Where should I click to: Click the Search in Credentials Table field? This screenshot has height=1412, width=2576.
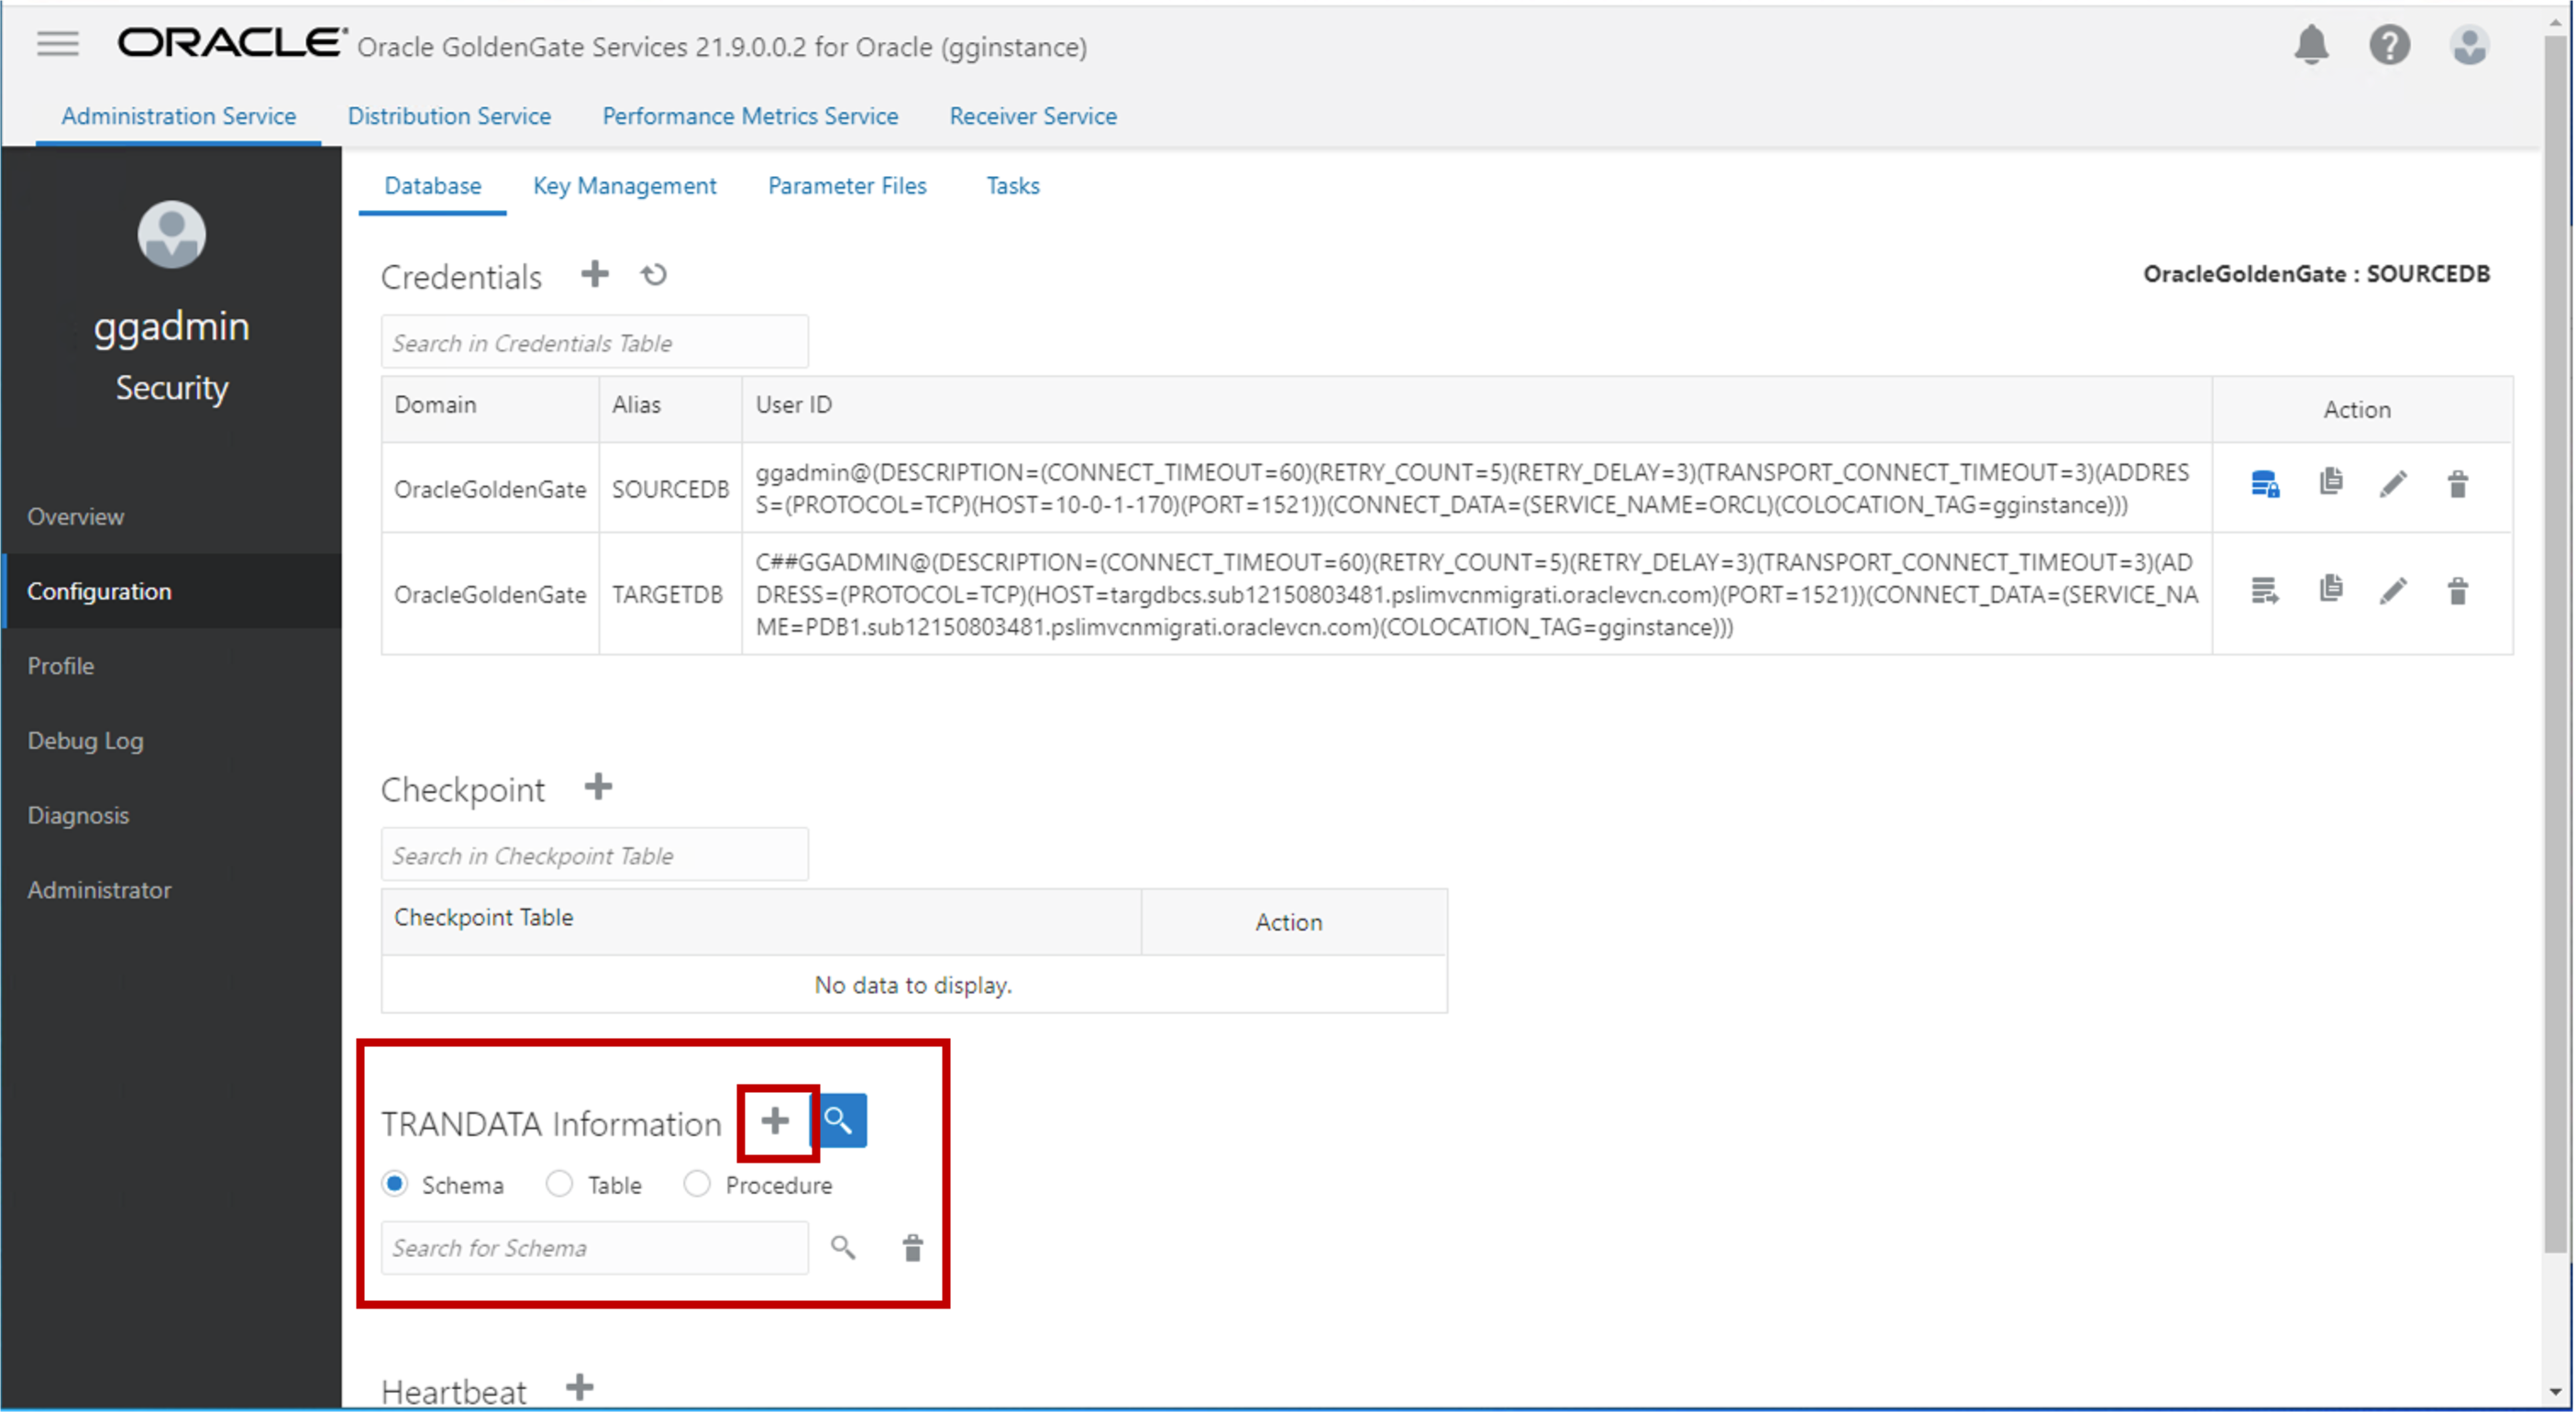(592, 343)
